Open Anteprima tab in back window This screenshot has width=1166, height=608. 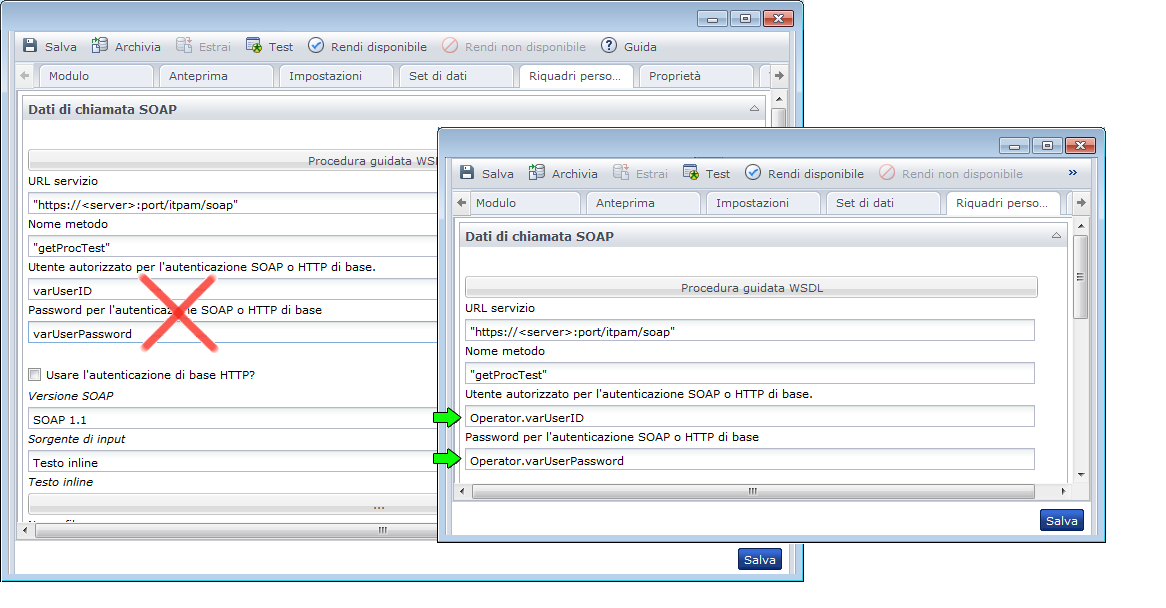coord(216,76)
